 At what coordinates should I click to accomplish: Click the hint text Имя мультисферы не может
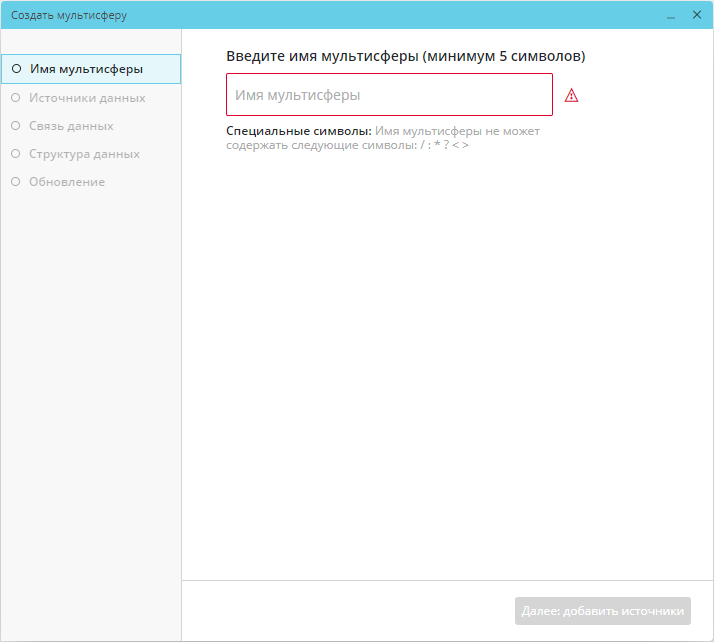[x=457, y=131]
